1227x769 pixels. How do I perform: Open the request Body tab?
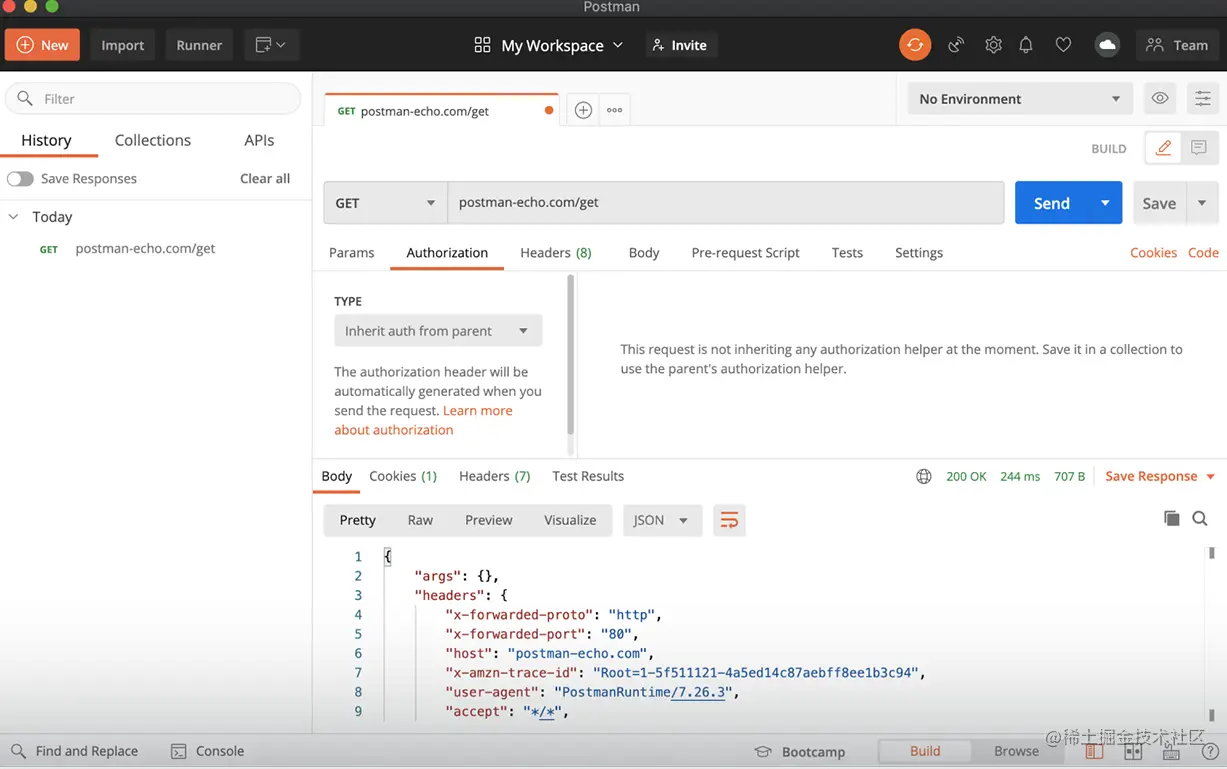(x=644, y=252)
